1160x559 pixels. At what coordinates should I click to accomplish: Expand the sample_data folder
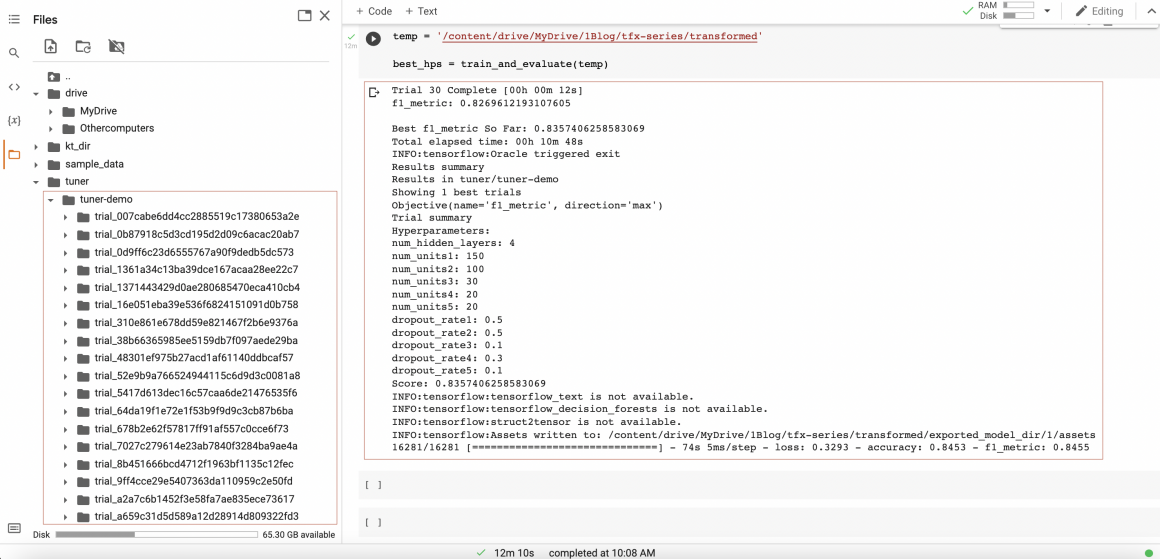click(37, 164)
